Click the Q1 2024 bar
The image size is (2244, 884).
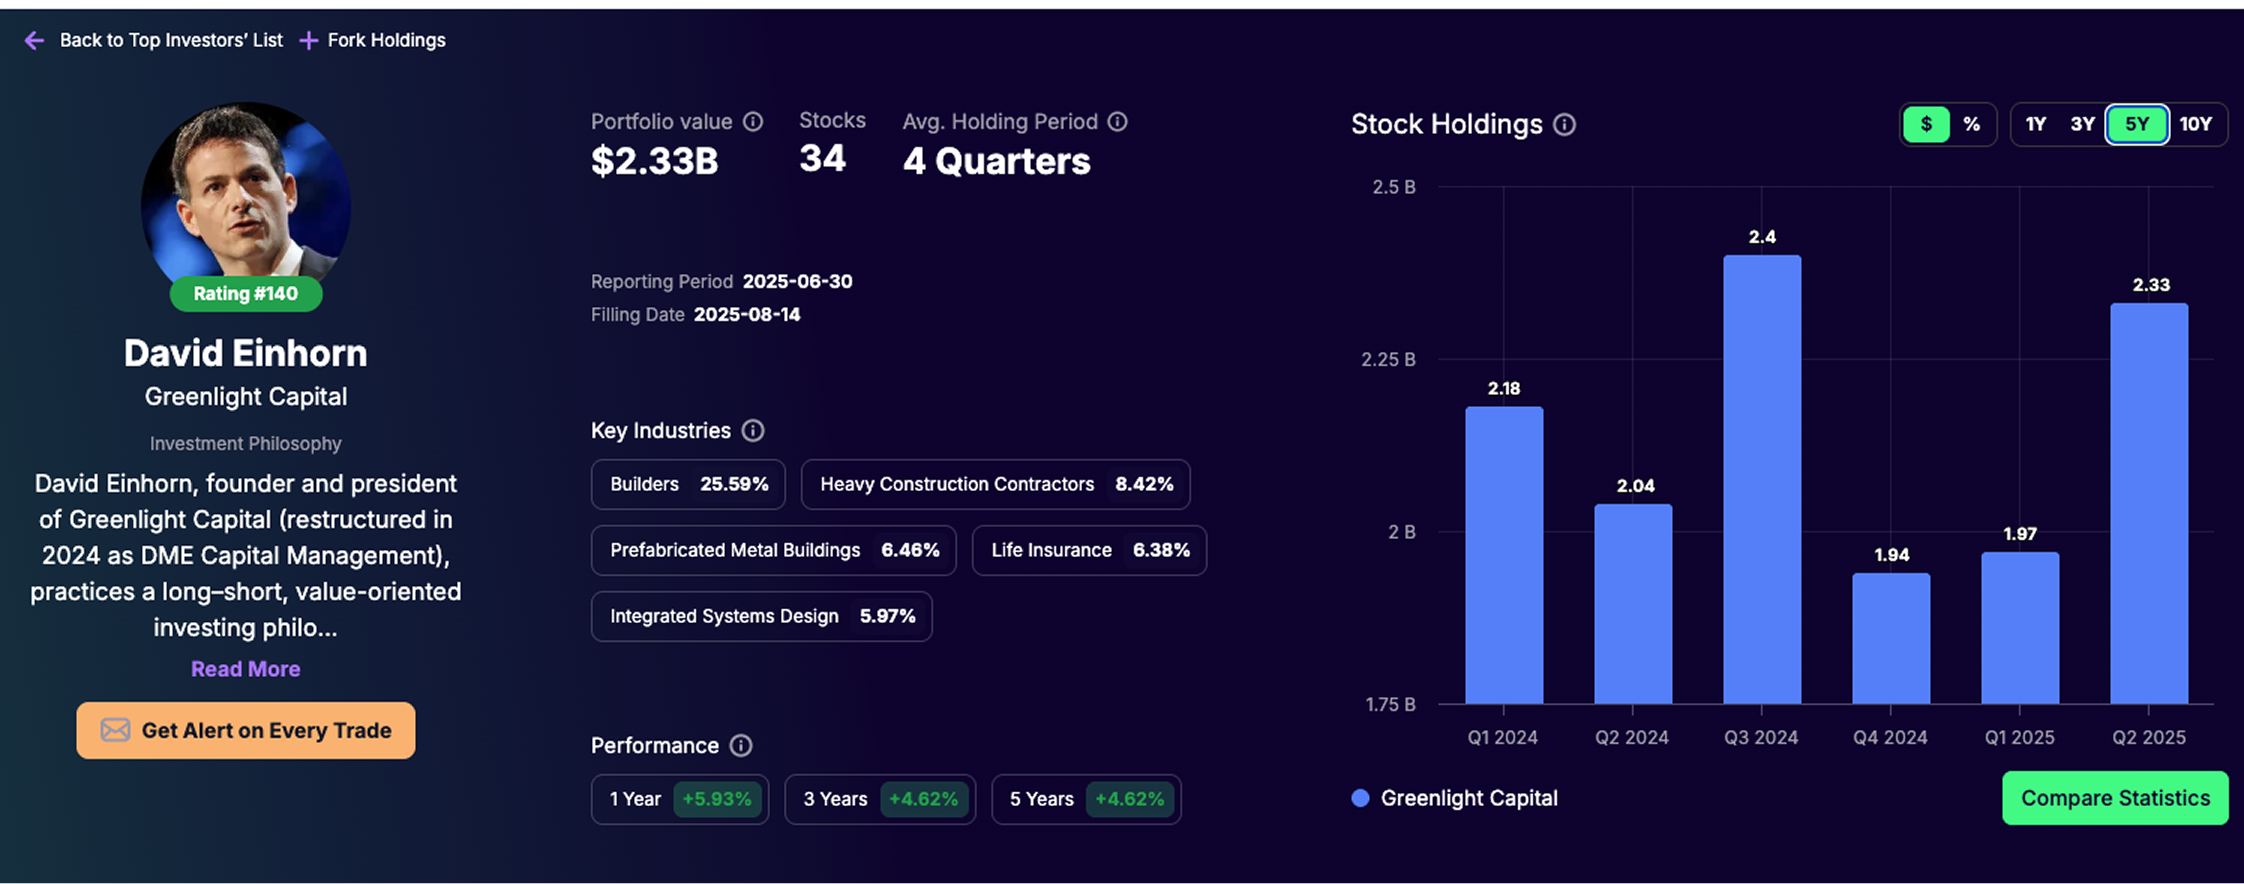pyautogui.click(x=1504, y=555)
